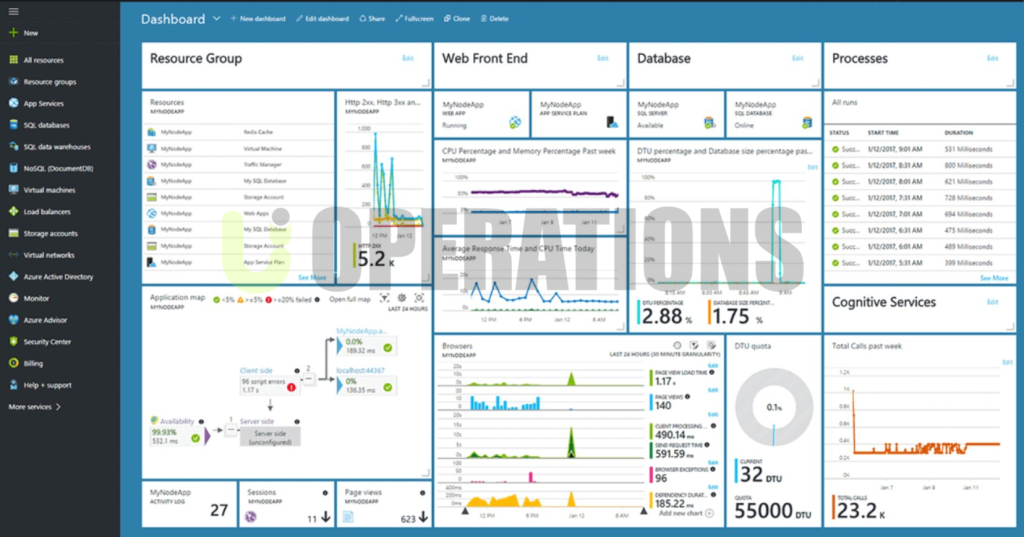Open Virtual networks icon
Image resolution: width=1024 pixels, height=537 pixels.
tap(13, 255)
